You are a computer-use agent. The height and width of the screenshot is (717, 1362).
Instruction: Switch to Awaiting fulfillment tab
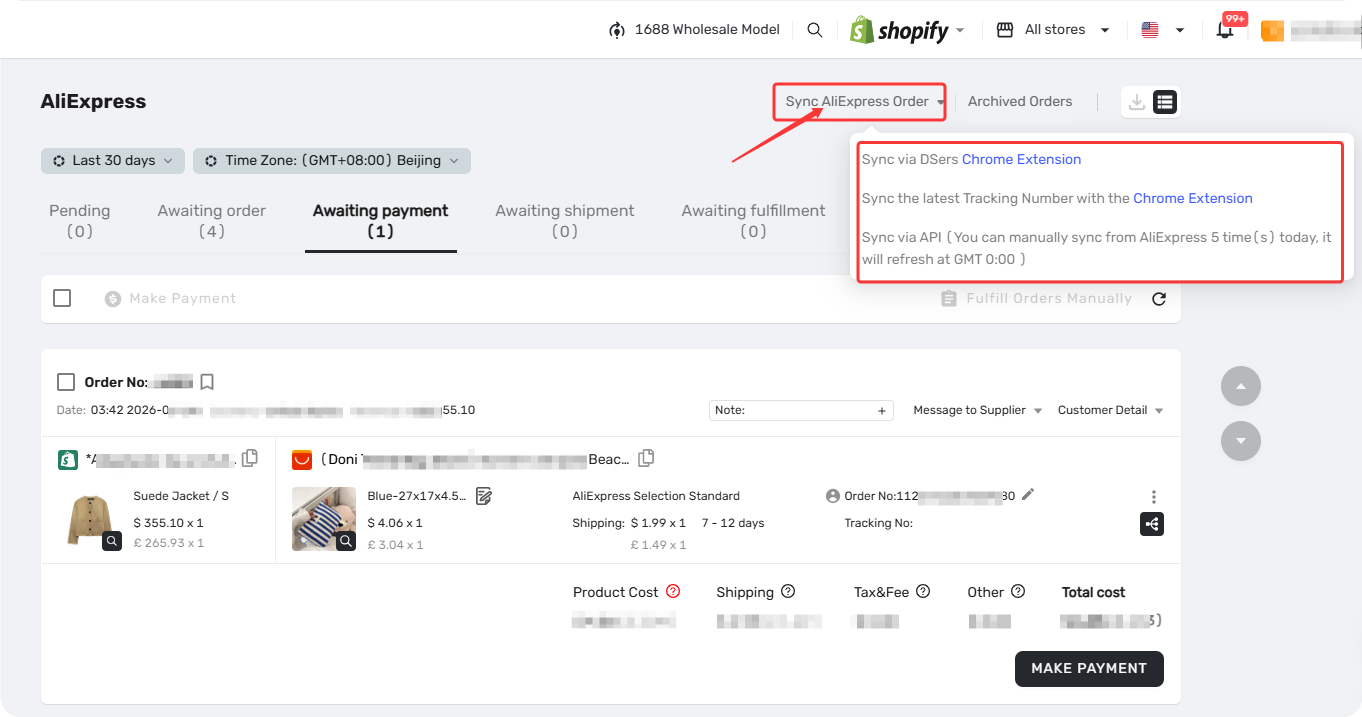(x=754, y=221)
